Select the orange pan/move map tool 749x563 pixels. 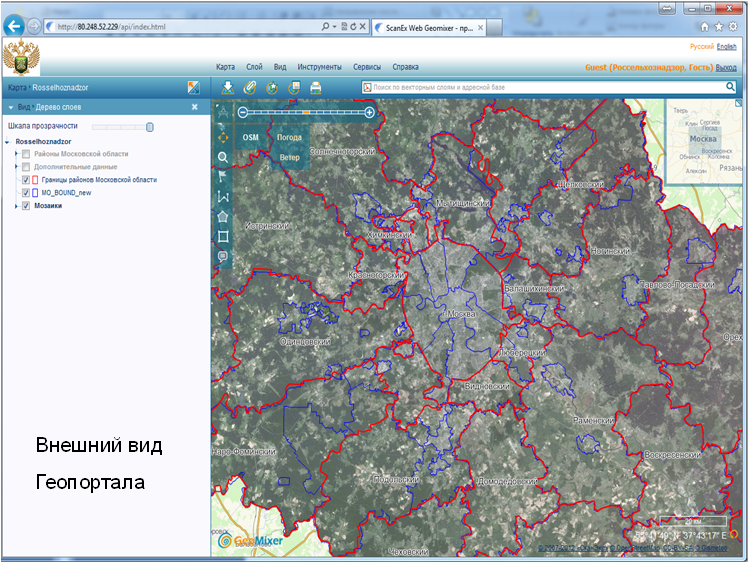pos(223,138)
